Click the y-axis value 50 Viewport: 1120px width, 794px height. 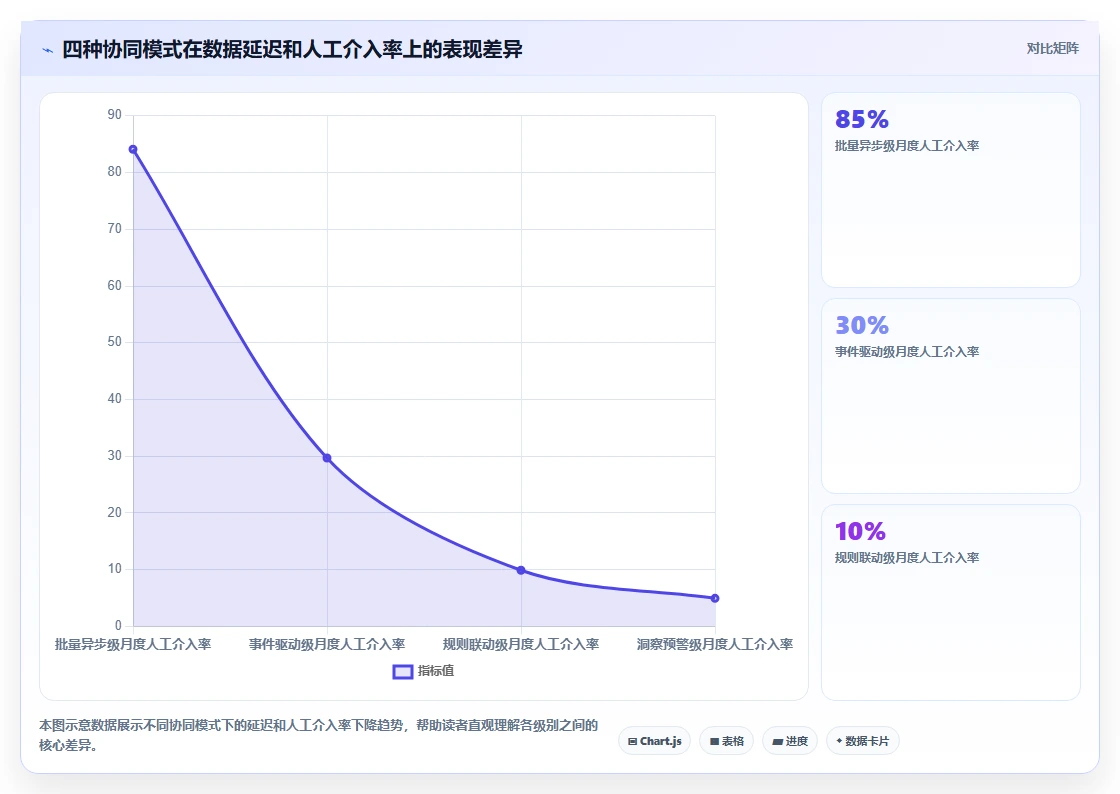114,342
